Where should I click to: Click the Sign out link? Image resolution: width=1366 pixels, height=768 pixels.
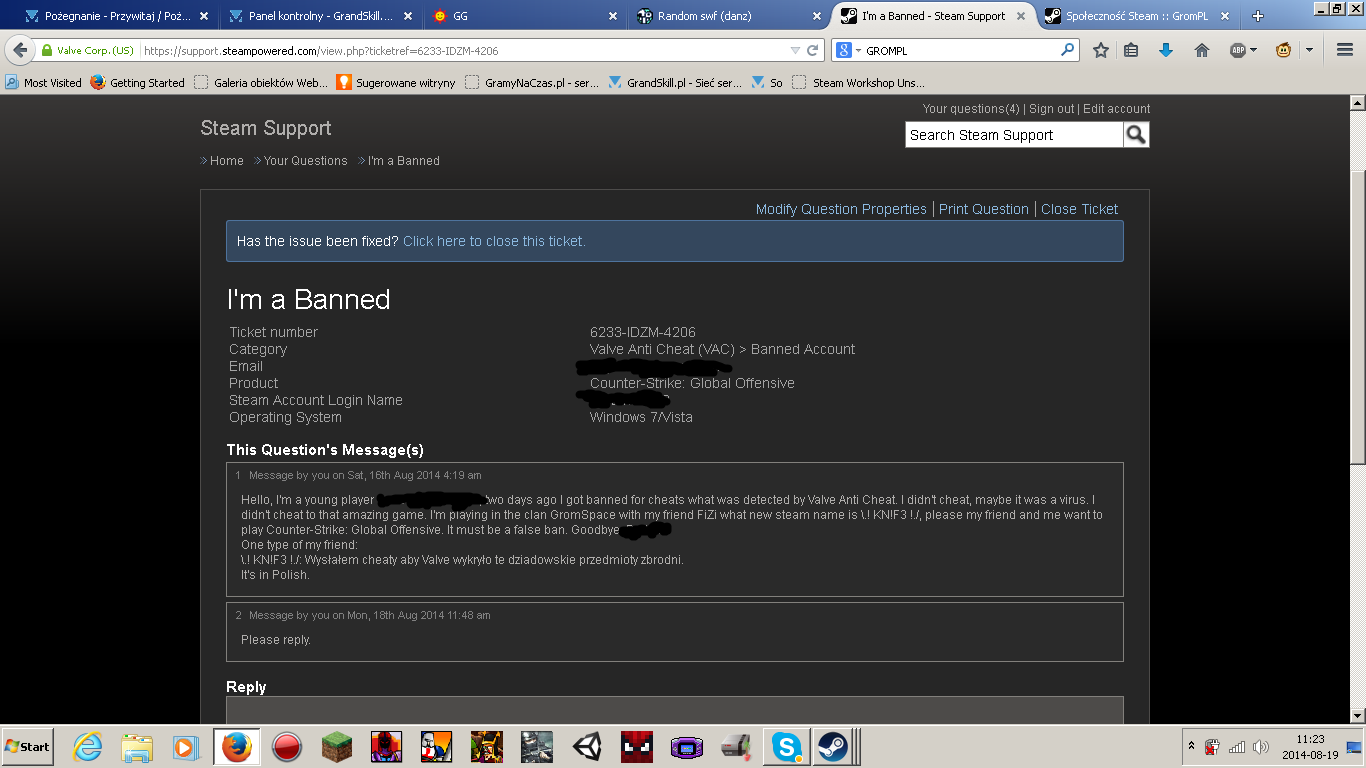[x=1051, y=109]
